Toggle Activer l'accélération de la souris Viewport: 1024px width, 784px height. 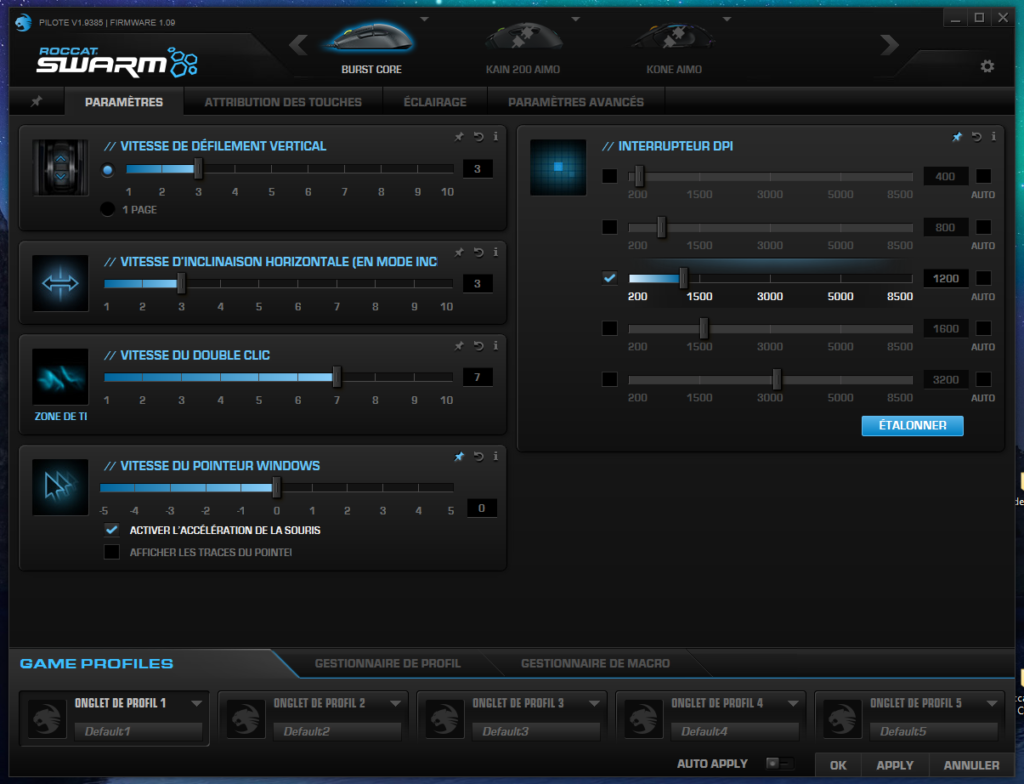click(x=112, y=530)
